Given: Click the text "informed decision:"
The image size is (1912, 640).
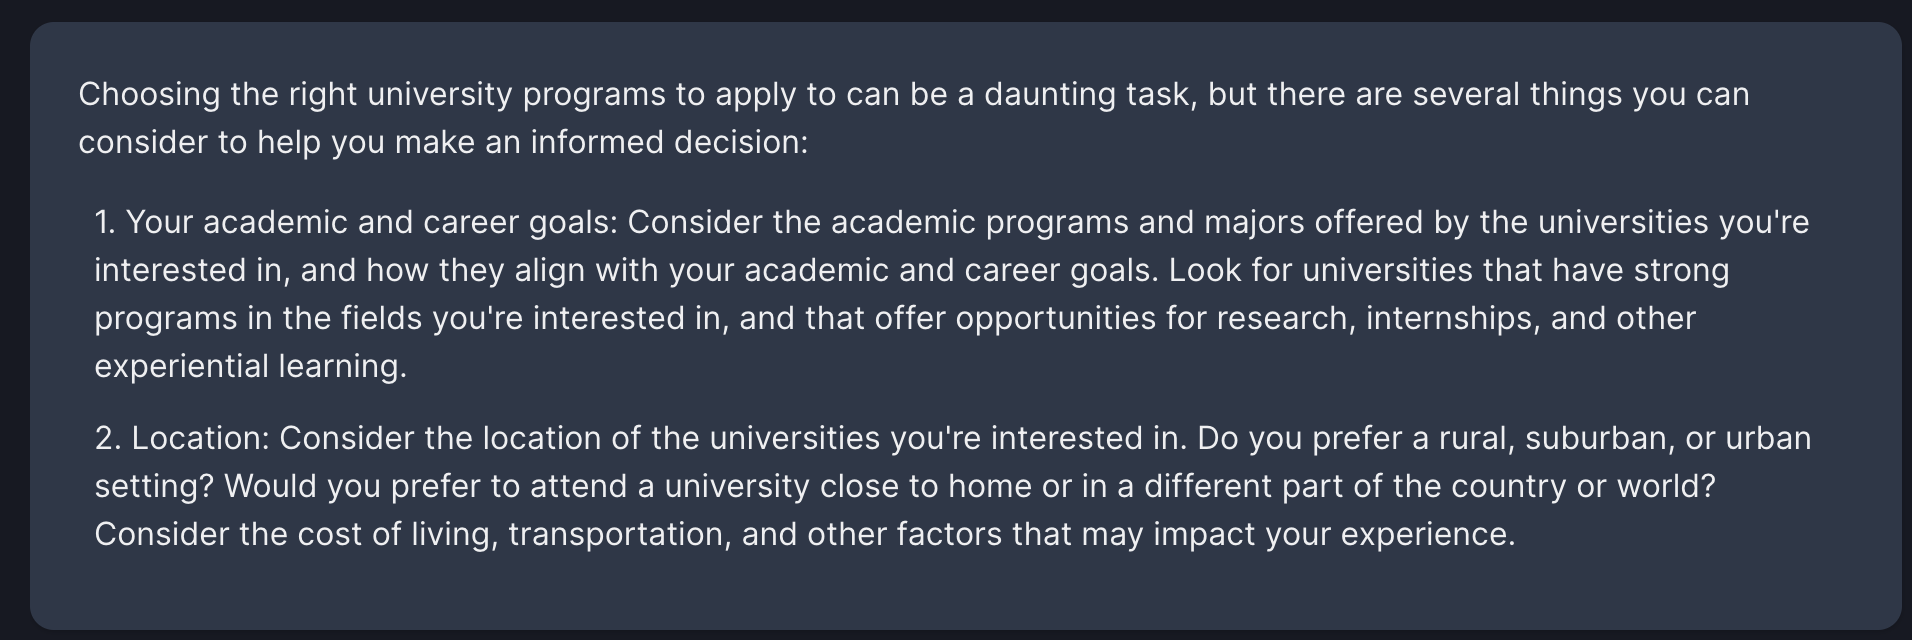Looking at the screenshot, I should coord(669,142).
